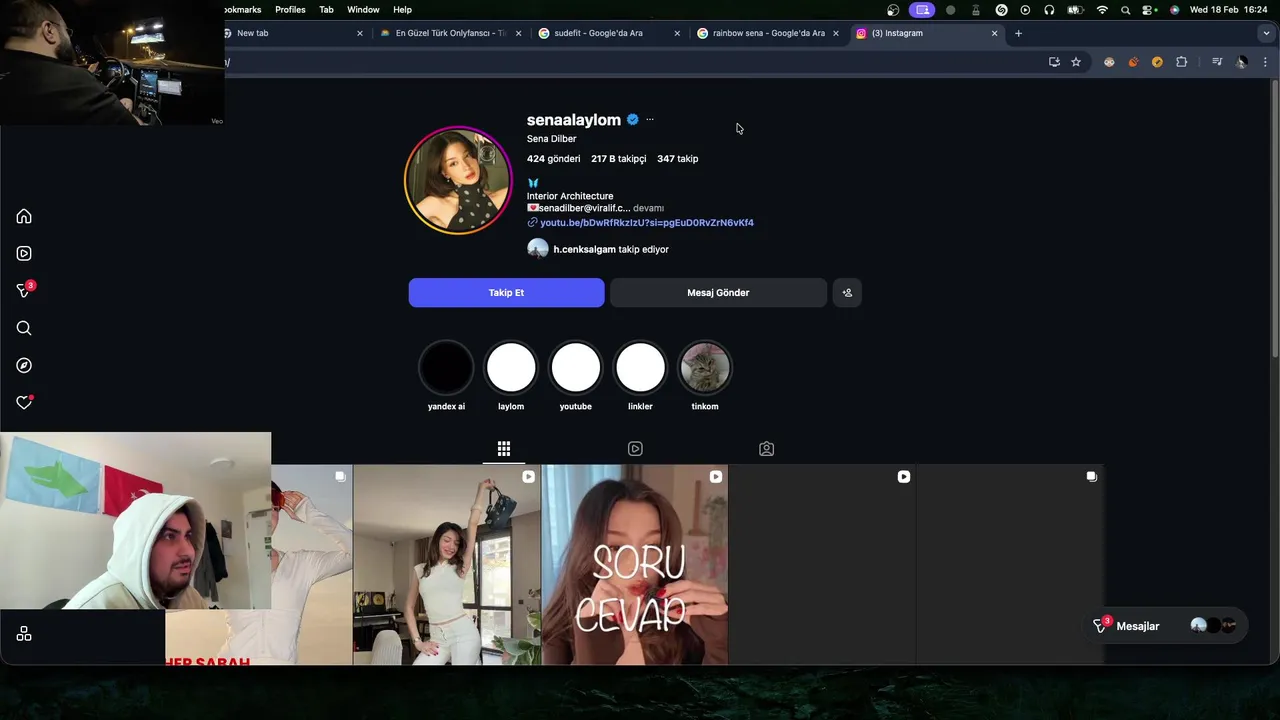Open Chrome three-dot menu
The image size is (1280, 720).
click(1265, 62)
